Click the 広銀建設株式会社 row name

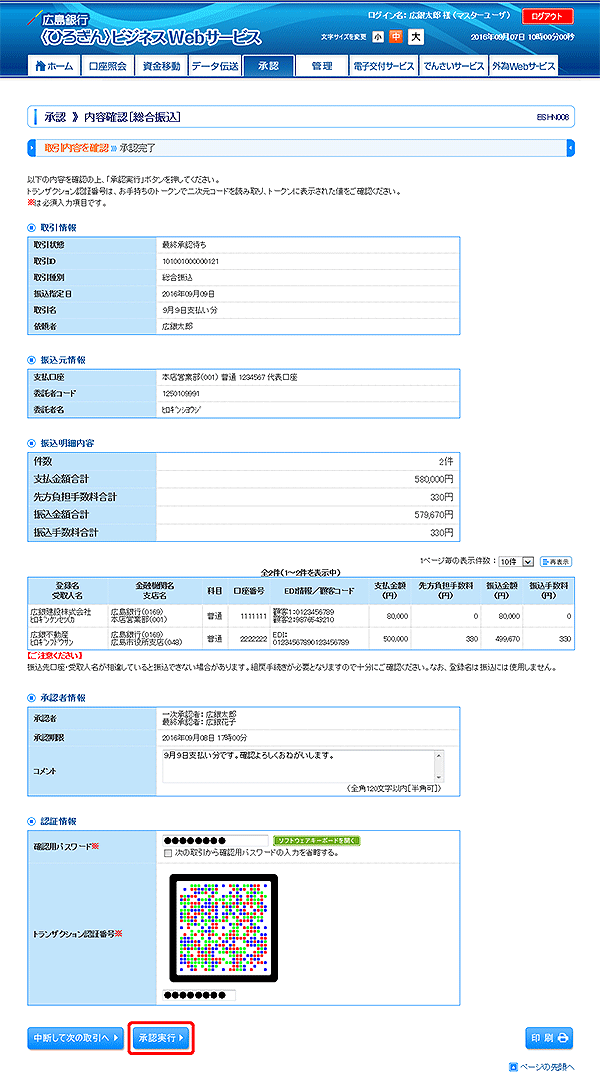(61, 610)
